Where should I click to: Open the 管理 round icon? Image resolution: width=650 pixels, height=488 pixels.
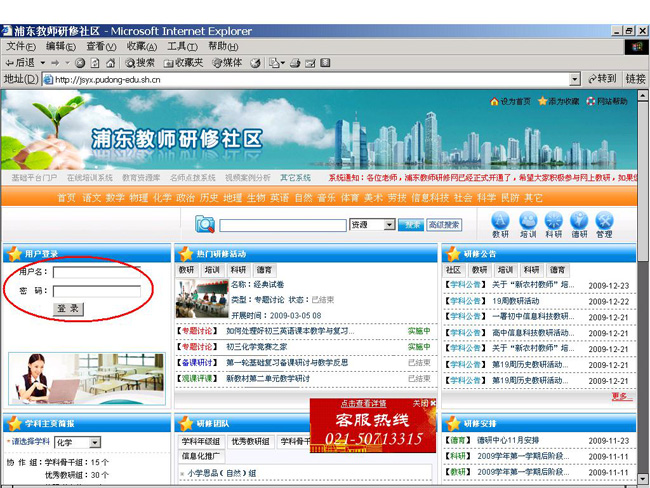point(604,225)
